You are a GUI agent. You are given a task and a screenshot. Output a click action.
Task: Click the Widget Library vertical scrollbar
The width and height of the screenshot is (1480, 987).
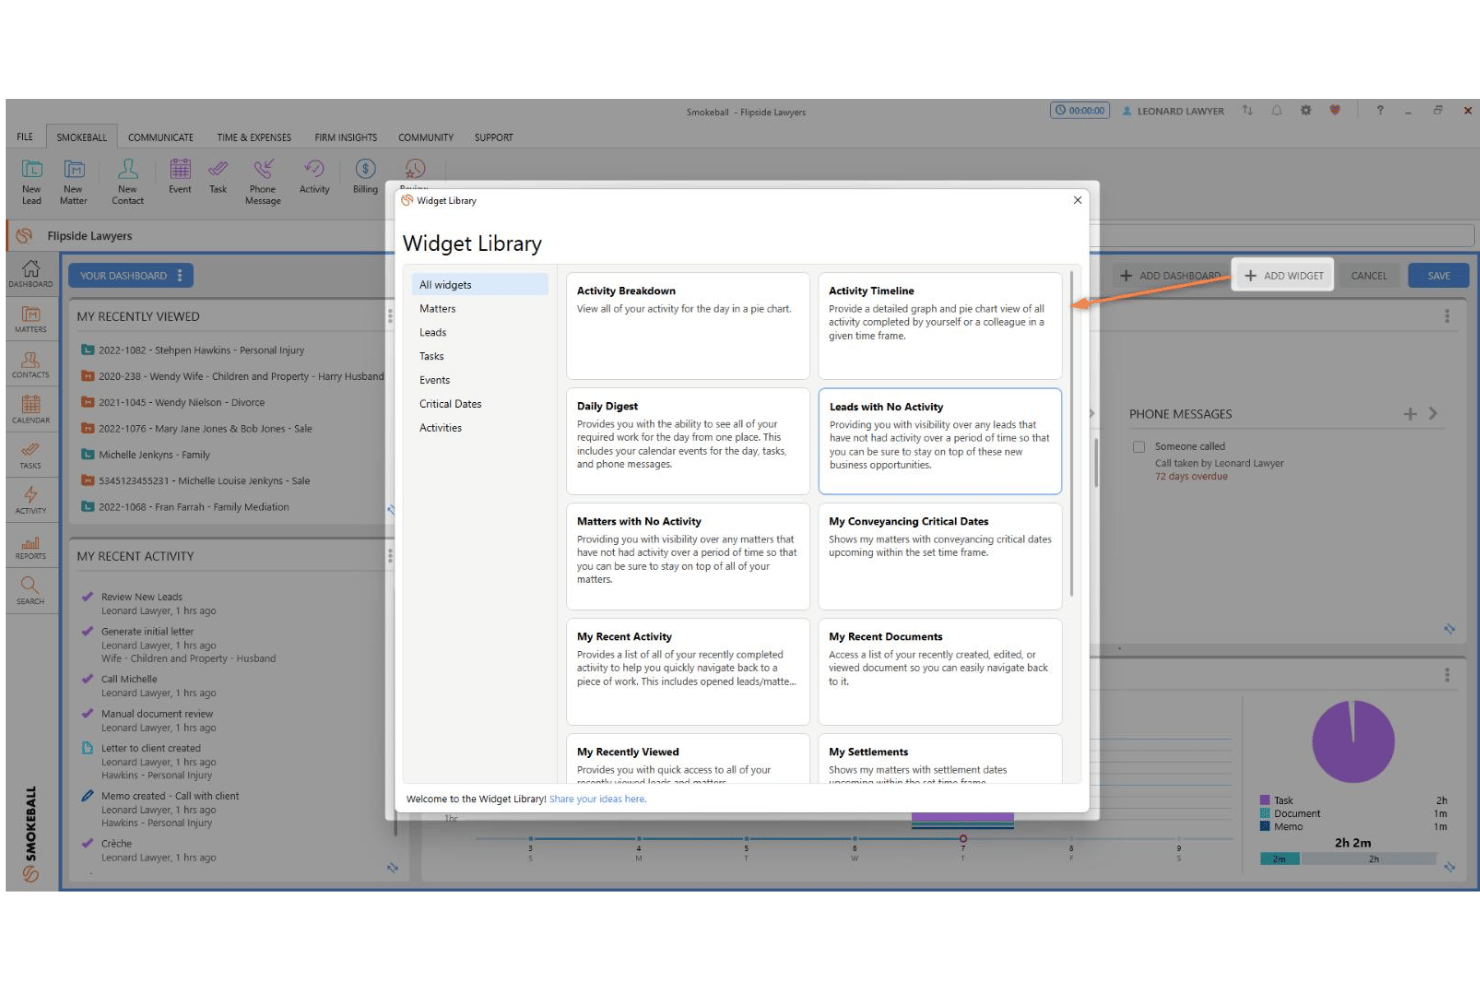(1072, 434)
